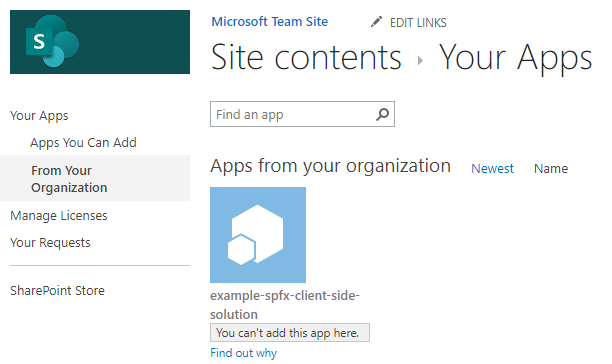This screenshot has width=612, height=364.
Task: Open the SharePoint Store link
Action: coord(57,291)
